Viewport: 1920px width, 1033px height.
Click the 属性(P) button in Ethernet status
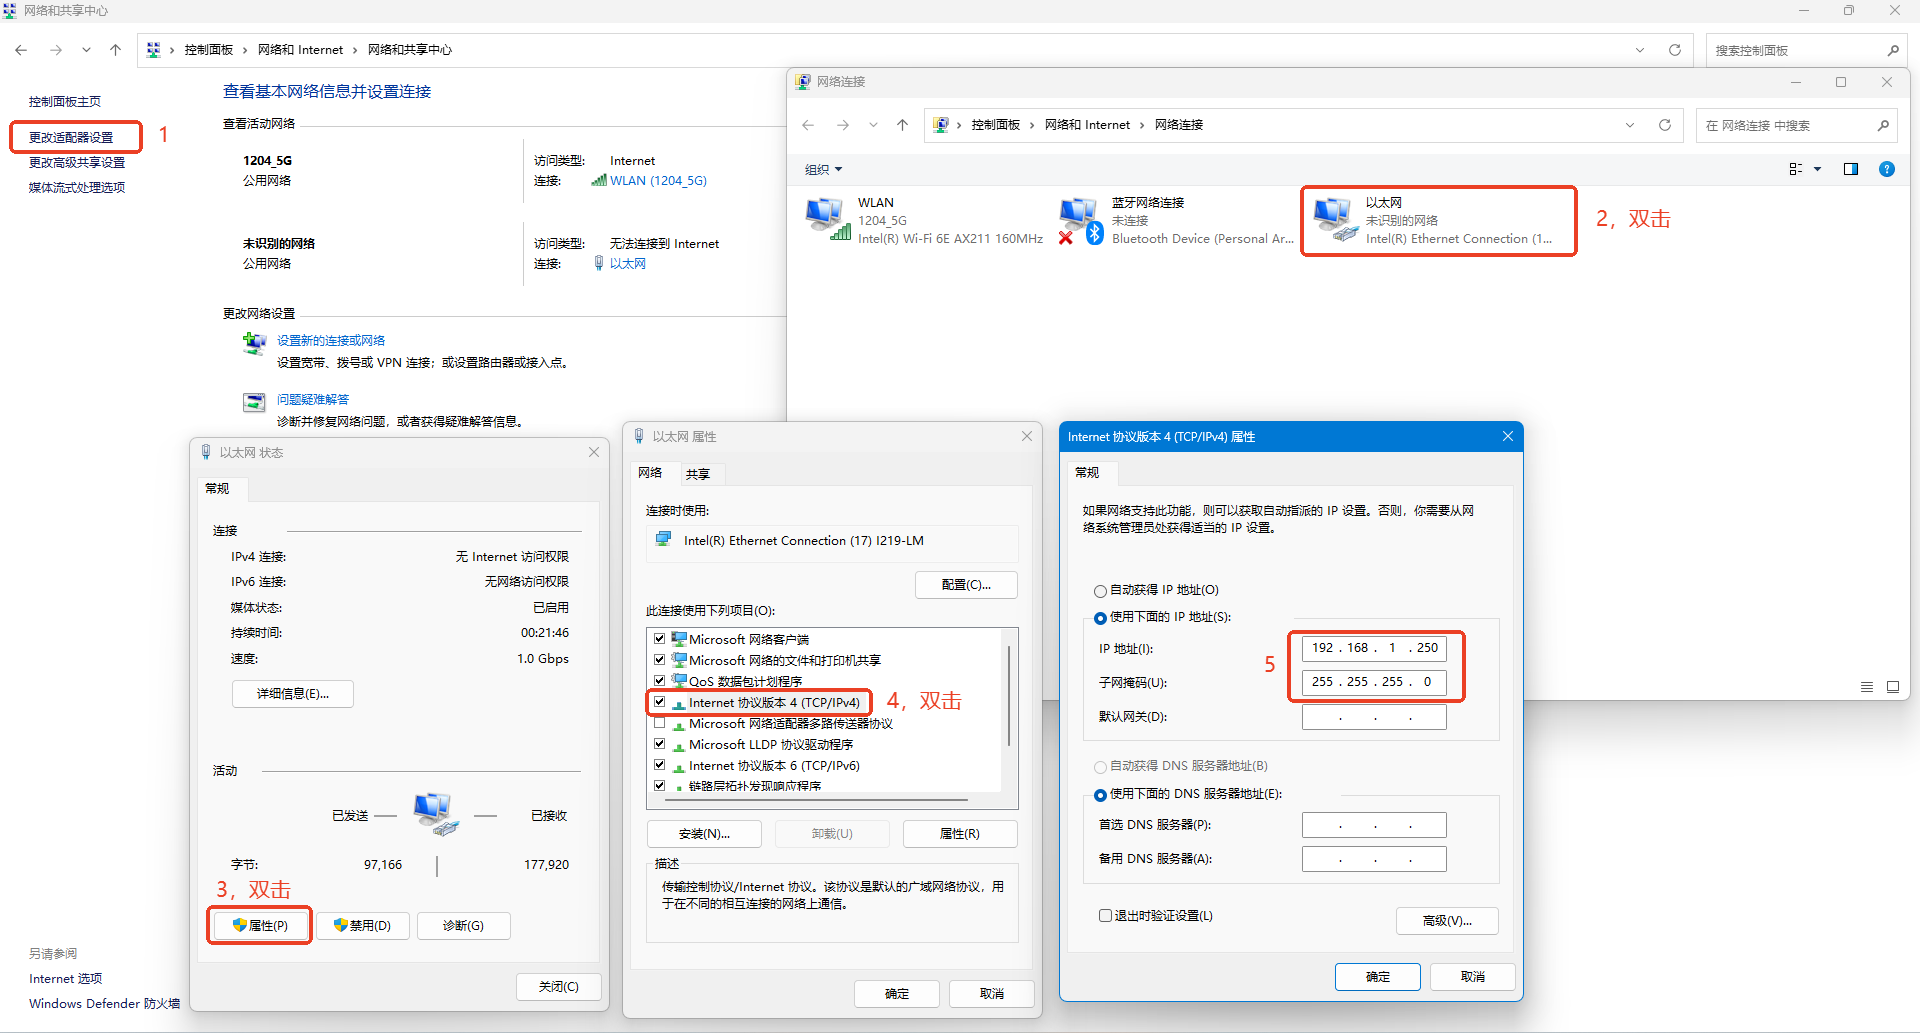(x=260, y=926)
